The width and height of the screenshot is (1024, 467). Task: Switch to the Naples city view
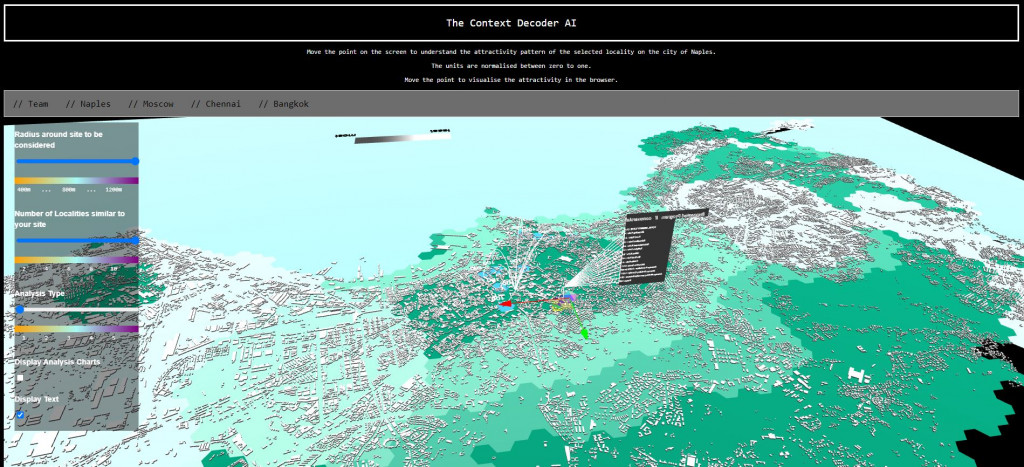point(95,104)
